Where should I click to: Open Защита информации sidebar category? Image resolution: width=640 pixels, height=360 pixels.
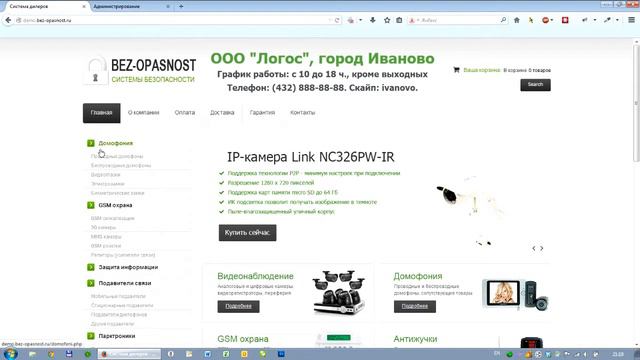click(x=128, y=267)
